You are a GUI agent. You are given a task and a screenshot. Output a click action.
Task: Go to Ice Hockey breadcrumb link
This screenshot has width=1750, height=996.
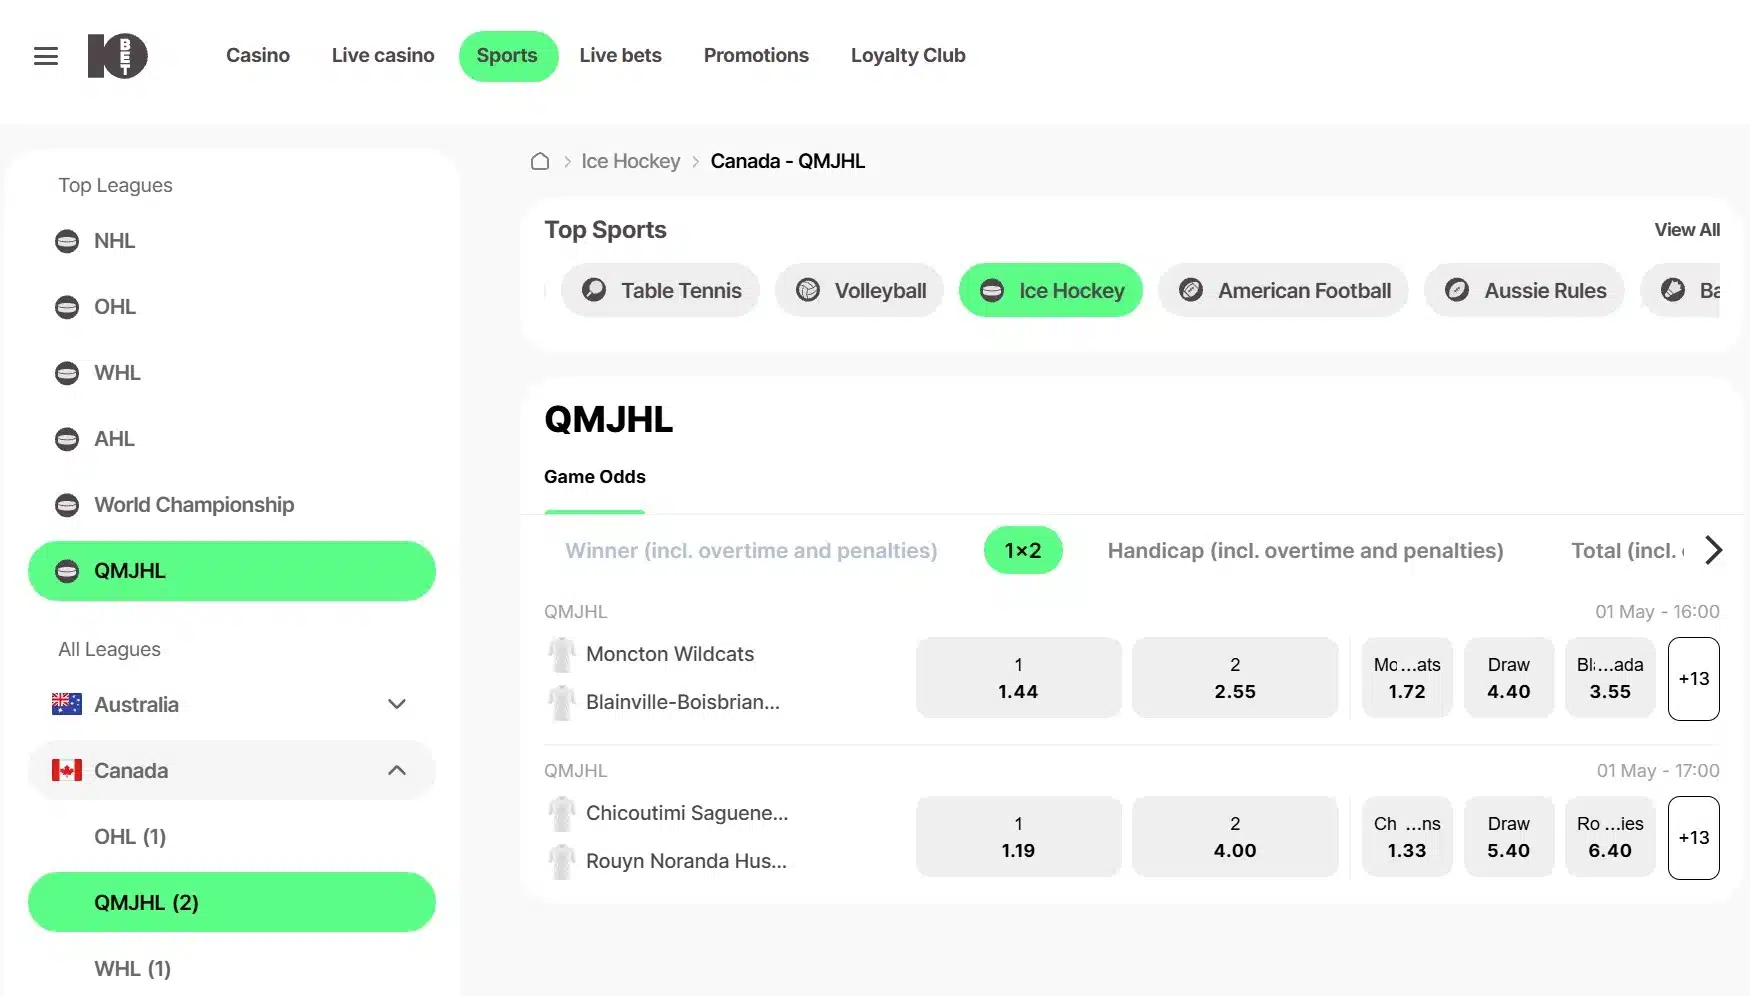[631, 161]
